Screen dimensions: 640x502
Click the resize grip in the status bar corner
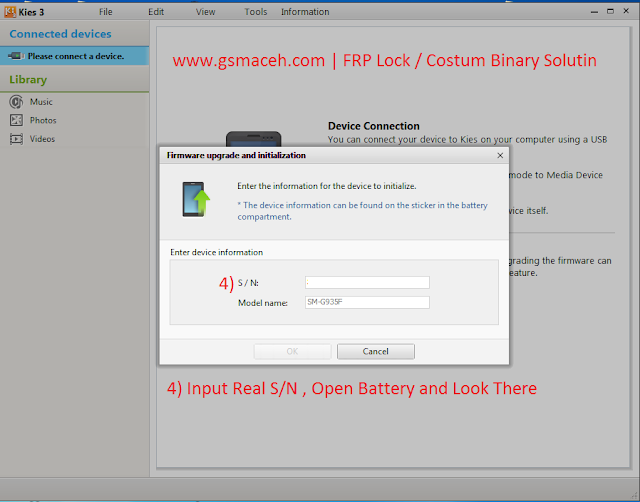point(634,495)
